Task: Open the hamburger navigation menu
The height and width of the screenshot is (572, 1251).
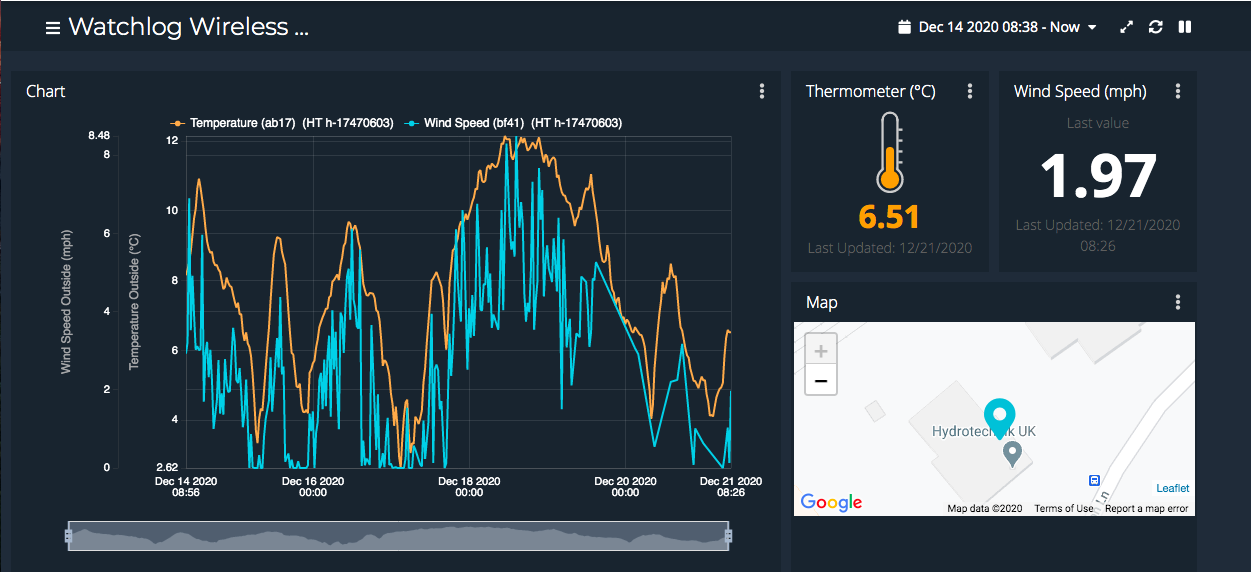Action: (x=53, y=28)
